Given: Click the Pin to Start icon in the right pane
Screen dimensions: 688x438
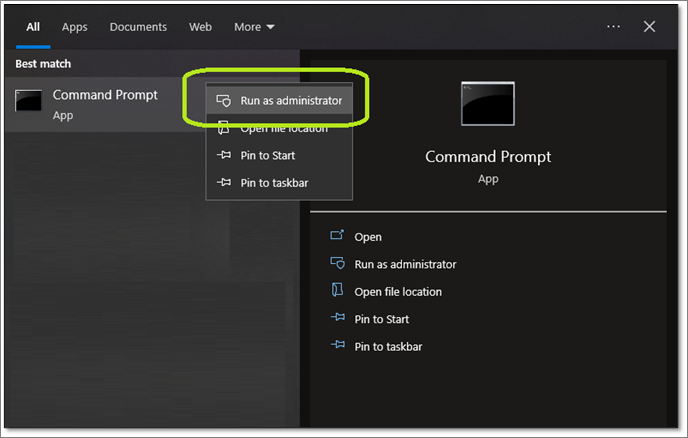Looking at the screenshot, I should point(337,319).
